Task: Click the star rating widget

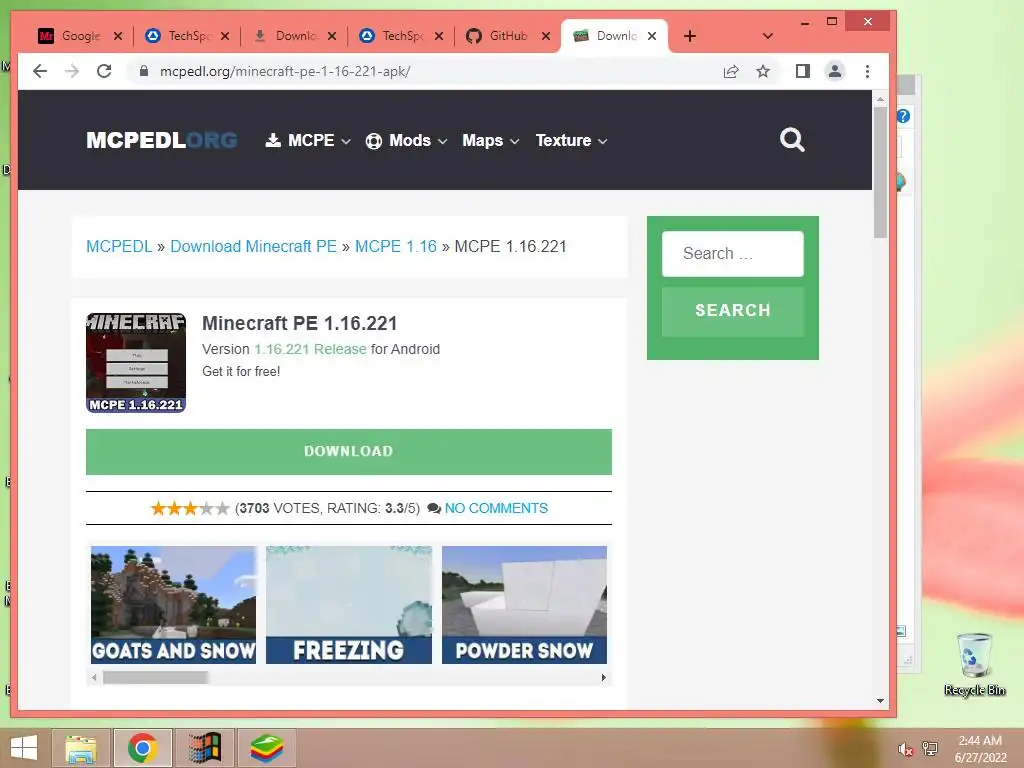Action: pyautogui.click(x=189, y=508)
